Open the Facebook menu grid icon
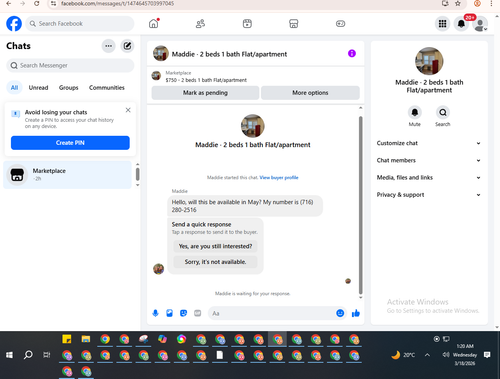This screenshot has height=379, width=500. pos(442,24)
